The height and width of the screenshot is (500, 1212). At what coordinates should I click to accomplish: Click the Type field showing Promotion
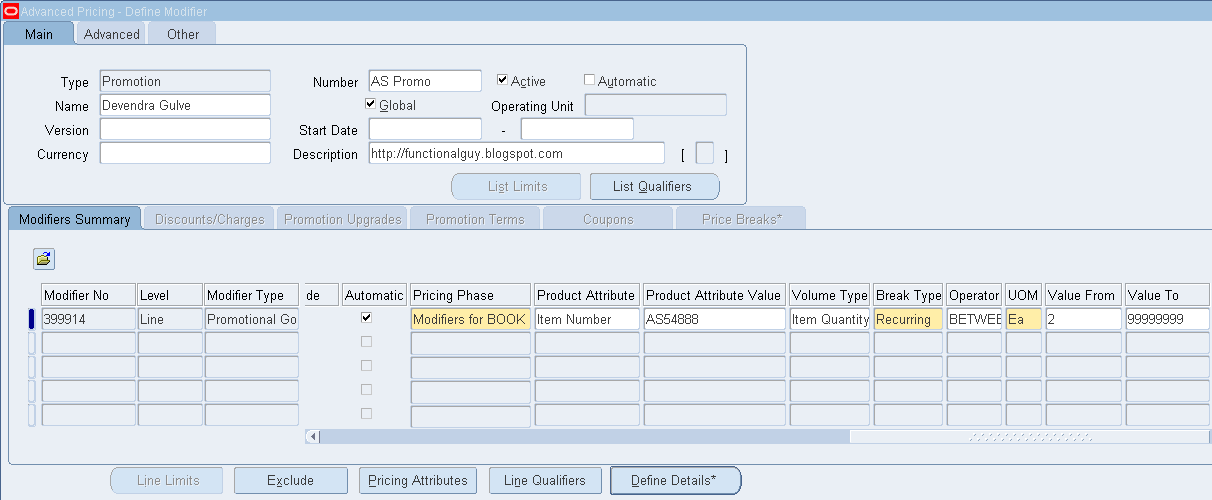click(x=185, y=82)
